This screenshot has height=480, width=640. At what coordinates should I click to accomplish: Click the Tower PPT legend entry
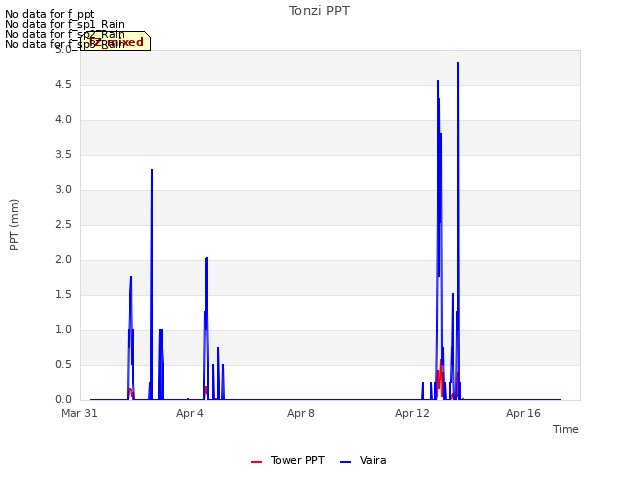click(x=288, y=460)
